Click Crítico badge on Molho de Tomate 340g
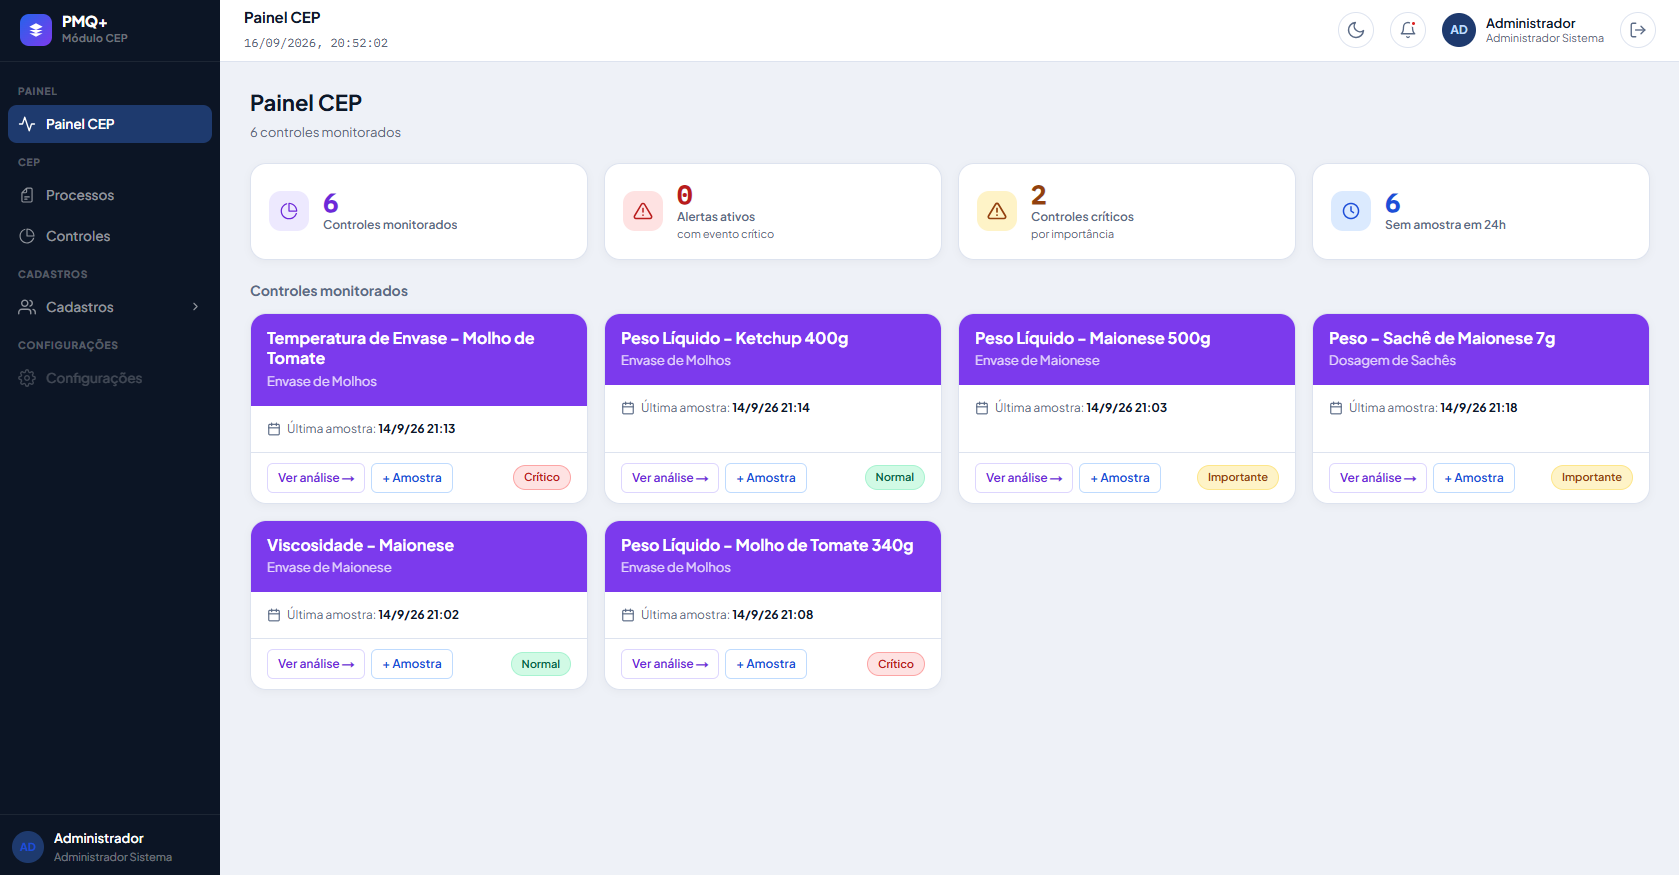 click(x=896, y=664)
